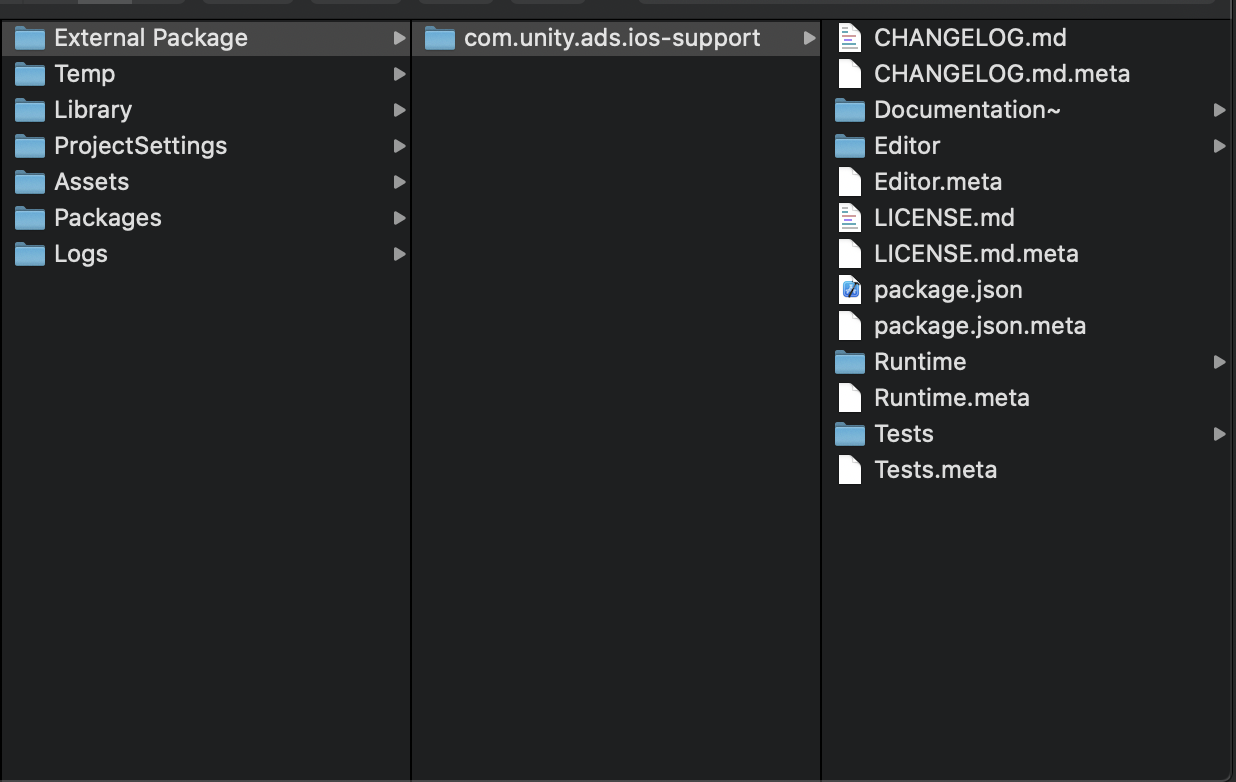Select the "package.json" file name
The height and width of the screenshot is (782, 1236).
tap(948, 290)
